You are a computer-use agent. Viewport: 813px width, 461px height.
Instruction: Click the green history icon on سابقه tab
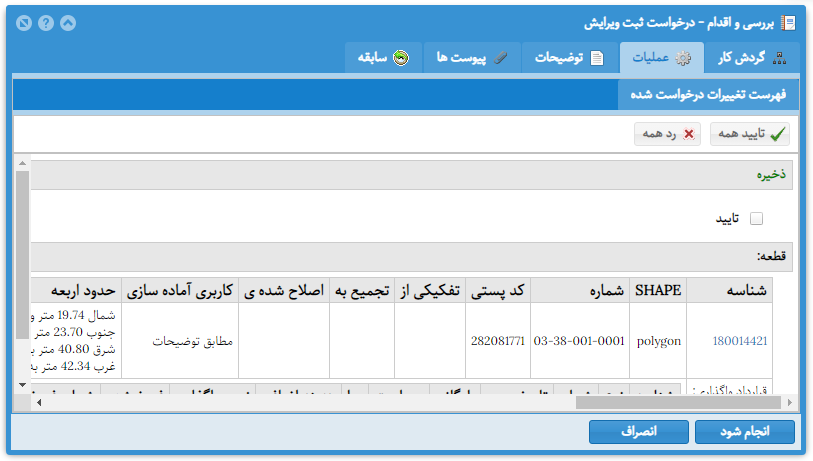pyautogui.click(x=401, y=58)
